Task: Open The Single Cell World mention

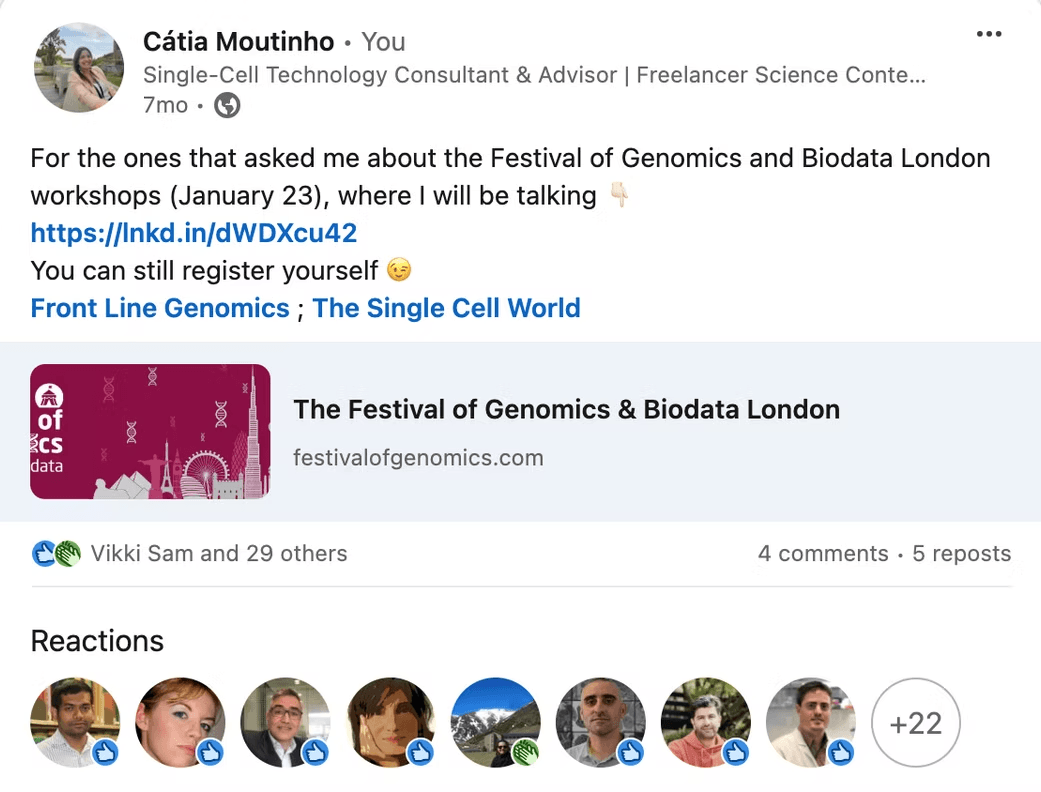Action: tap(446, 308)
